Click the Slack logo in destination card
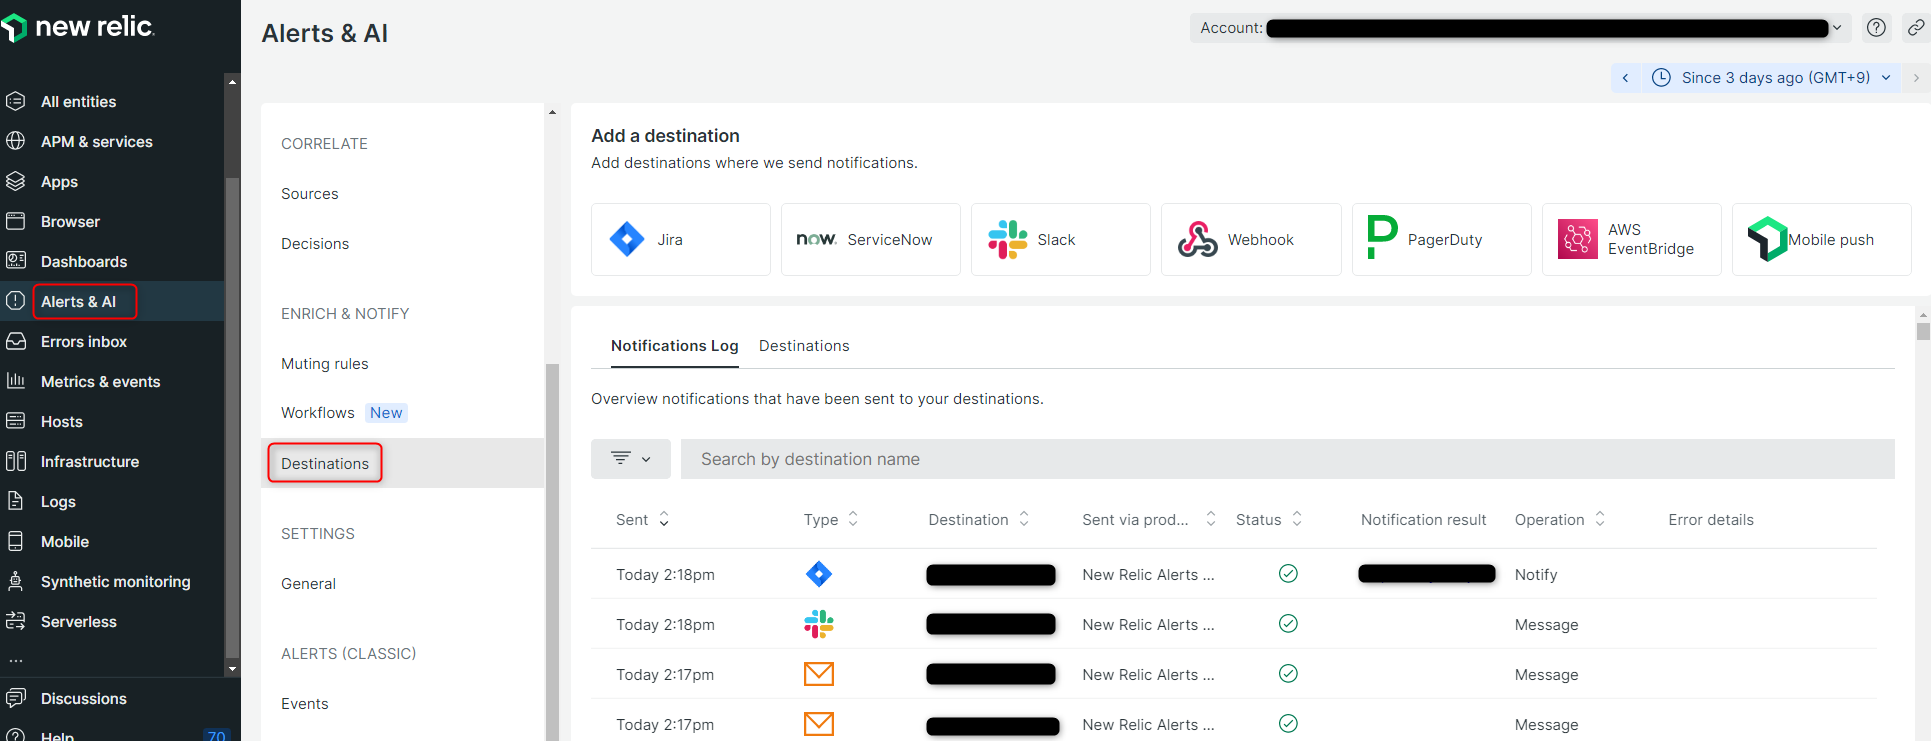The height and width of the screenshot is (741, 1931). pyautogui.click(x=1007, y=239)
